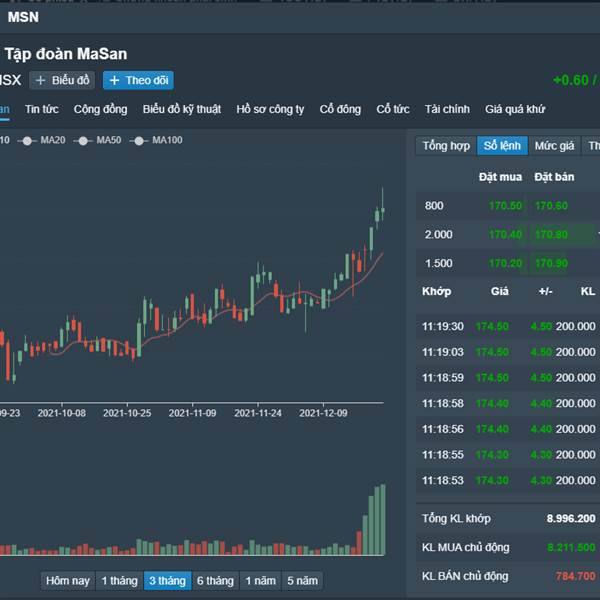Click the 2021-10-08 date axis label
Viewport: 600px width, 600px height.
[x=62, y=413]
